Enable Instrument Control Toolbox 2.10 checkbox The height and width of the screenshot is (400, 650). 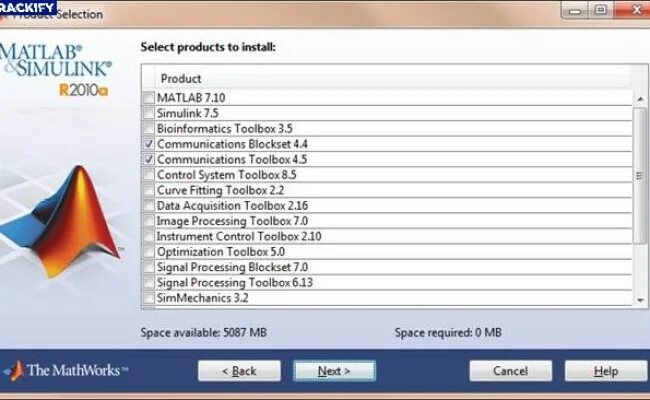[x=148, y=236]
